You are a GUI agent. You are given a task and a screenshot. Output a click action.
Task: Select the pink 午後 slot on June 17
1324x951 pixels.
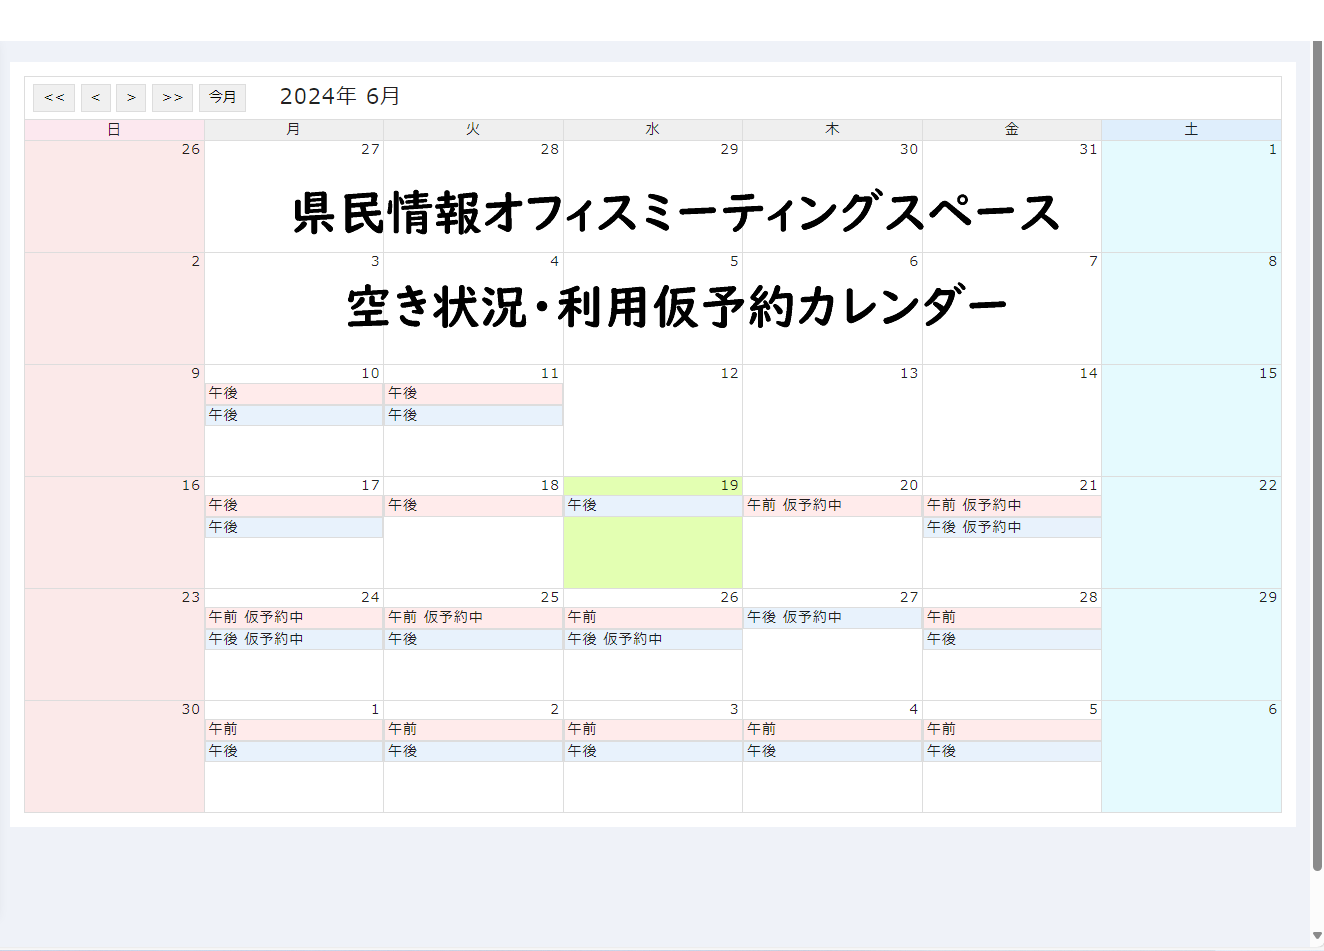coord(294,506)
